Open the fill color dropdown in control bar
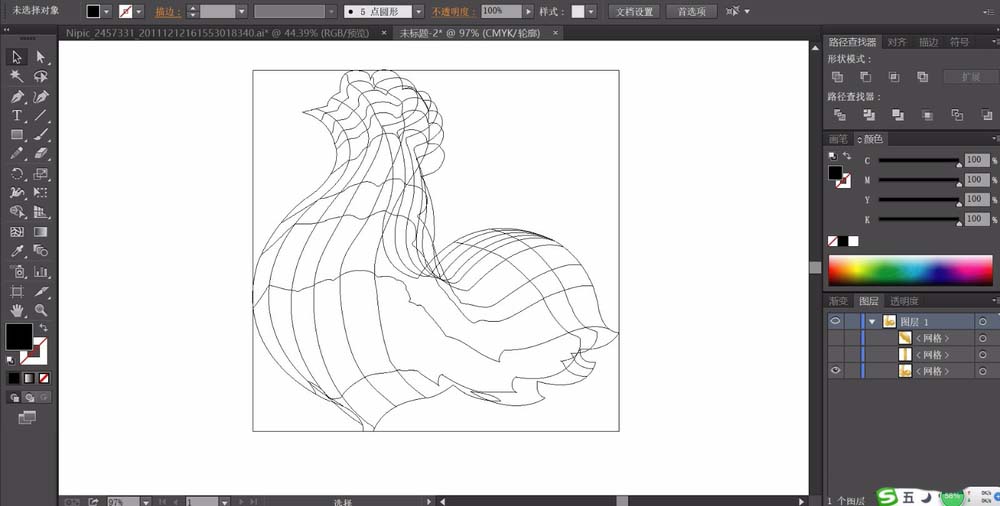This screenshot has width=1000, height=506. [x=107, y=11]
